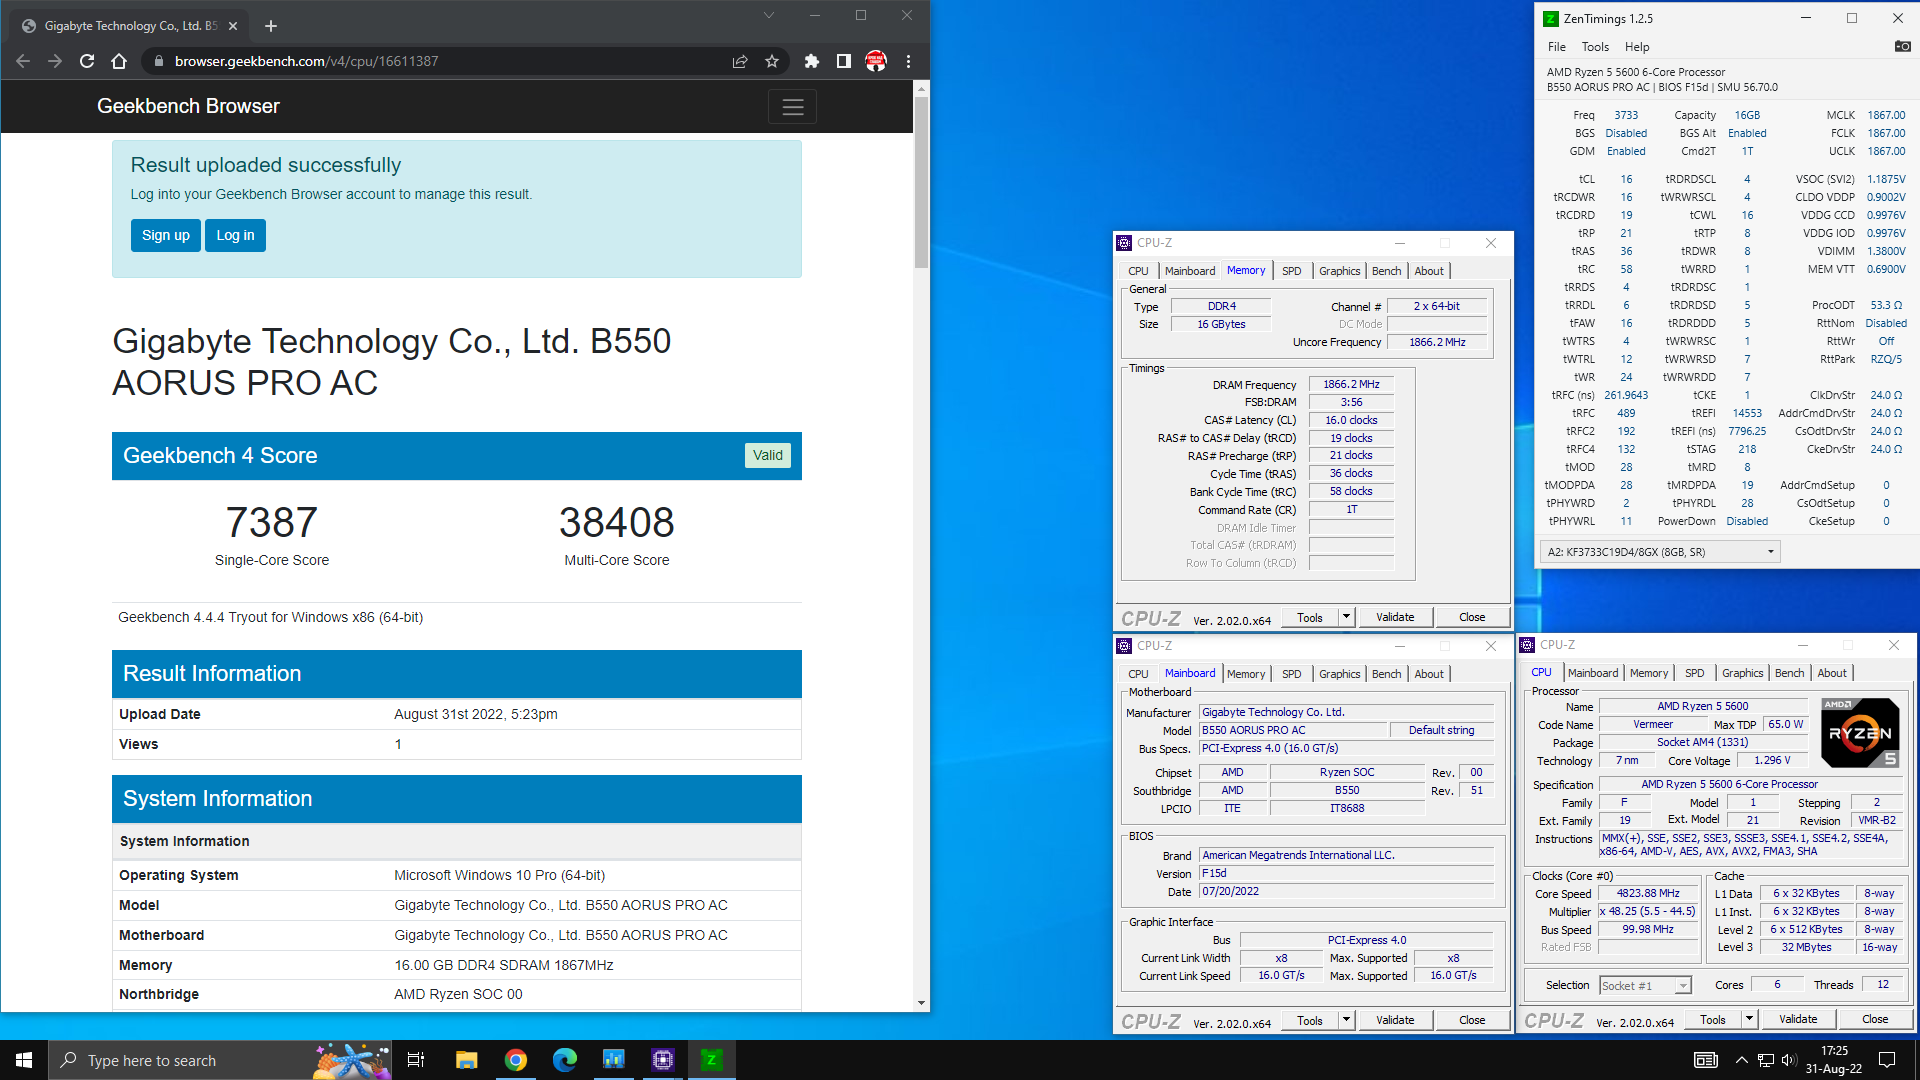Switch to SPD tab in Memory CPU-Z window

[x=1292, y=271]
